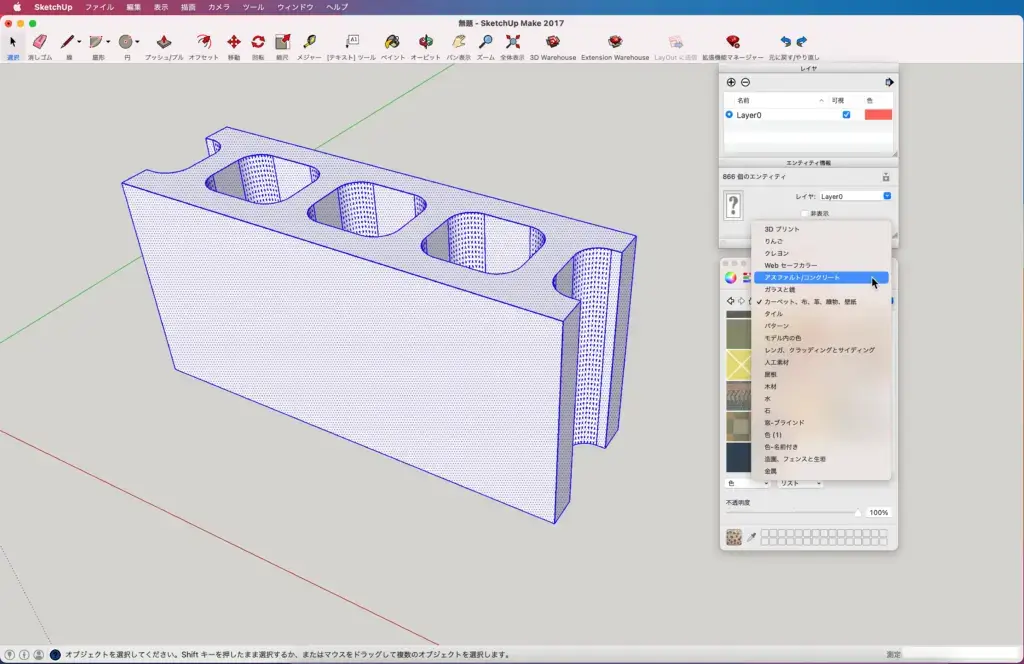Screen dimensions: 1024x664
Task: Pick the eyedropper sample tool
Action: click(752, 537)
